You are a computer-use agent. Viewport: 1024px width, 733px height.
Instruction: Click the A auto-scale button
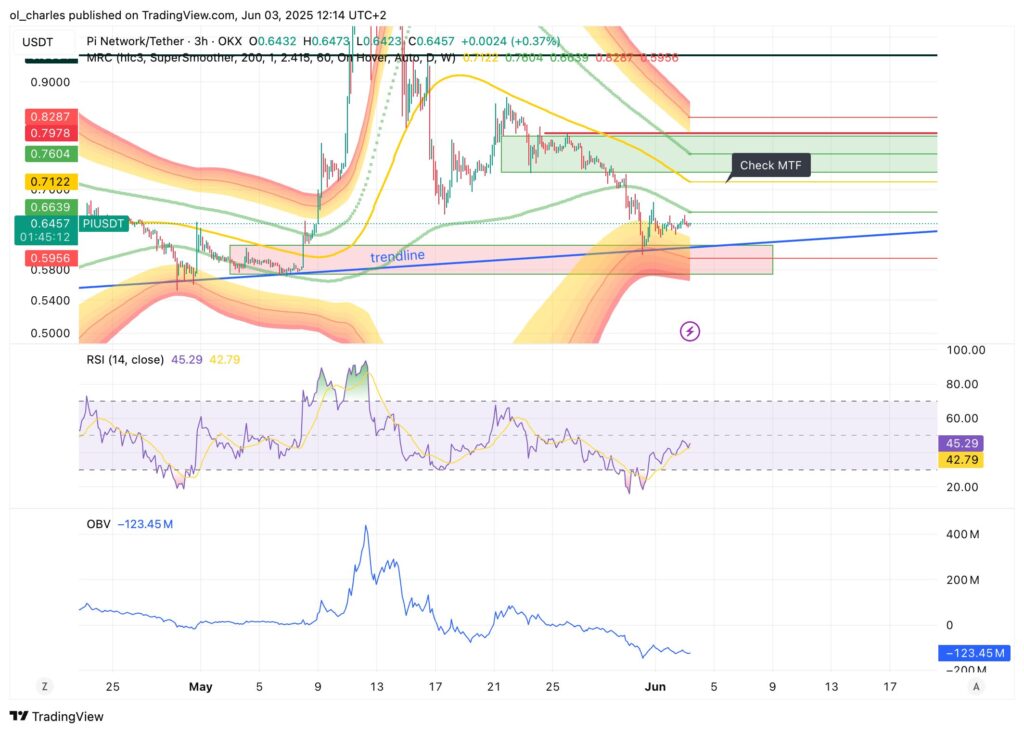975,687
